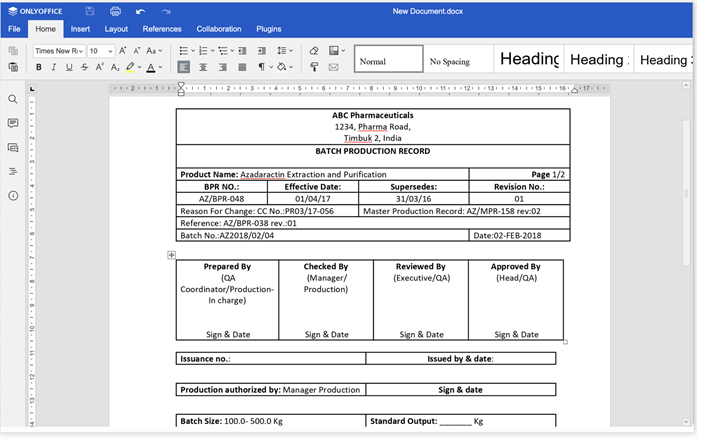Select the No Spacing style

[458, 59]
